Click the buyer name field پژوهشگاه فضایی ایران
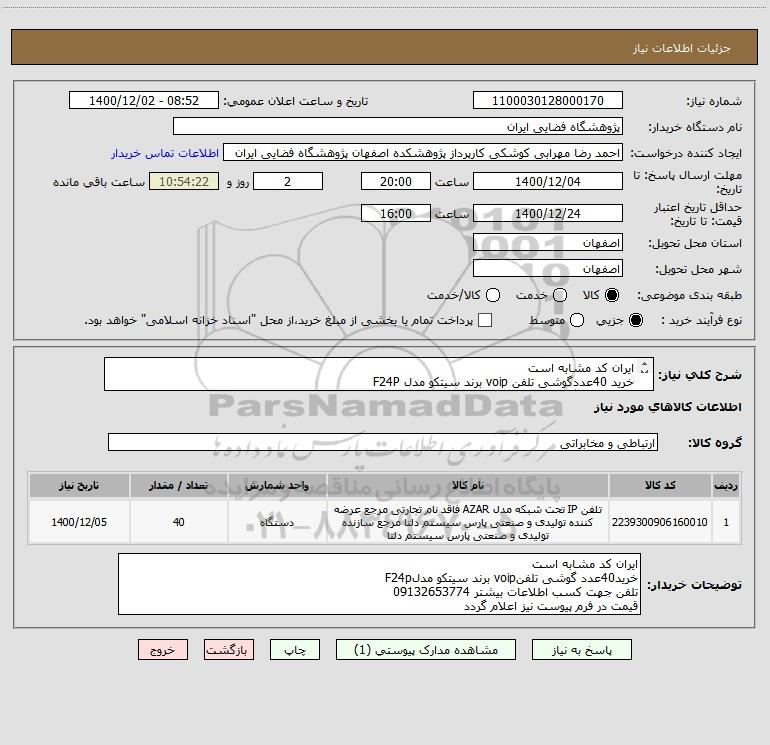 point(398,127)
